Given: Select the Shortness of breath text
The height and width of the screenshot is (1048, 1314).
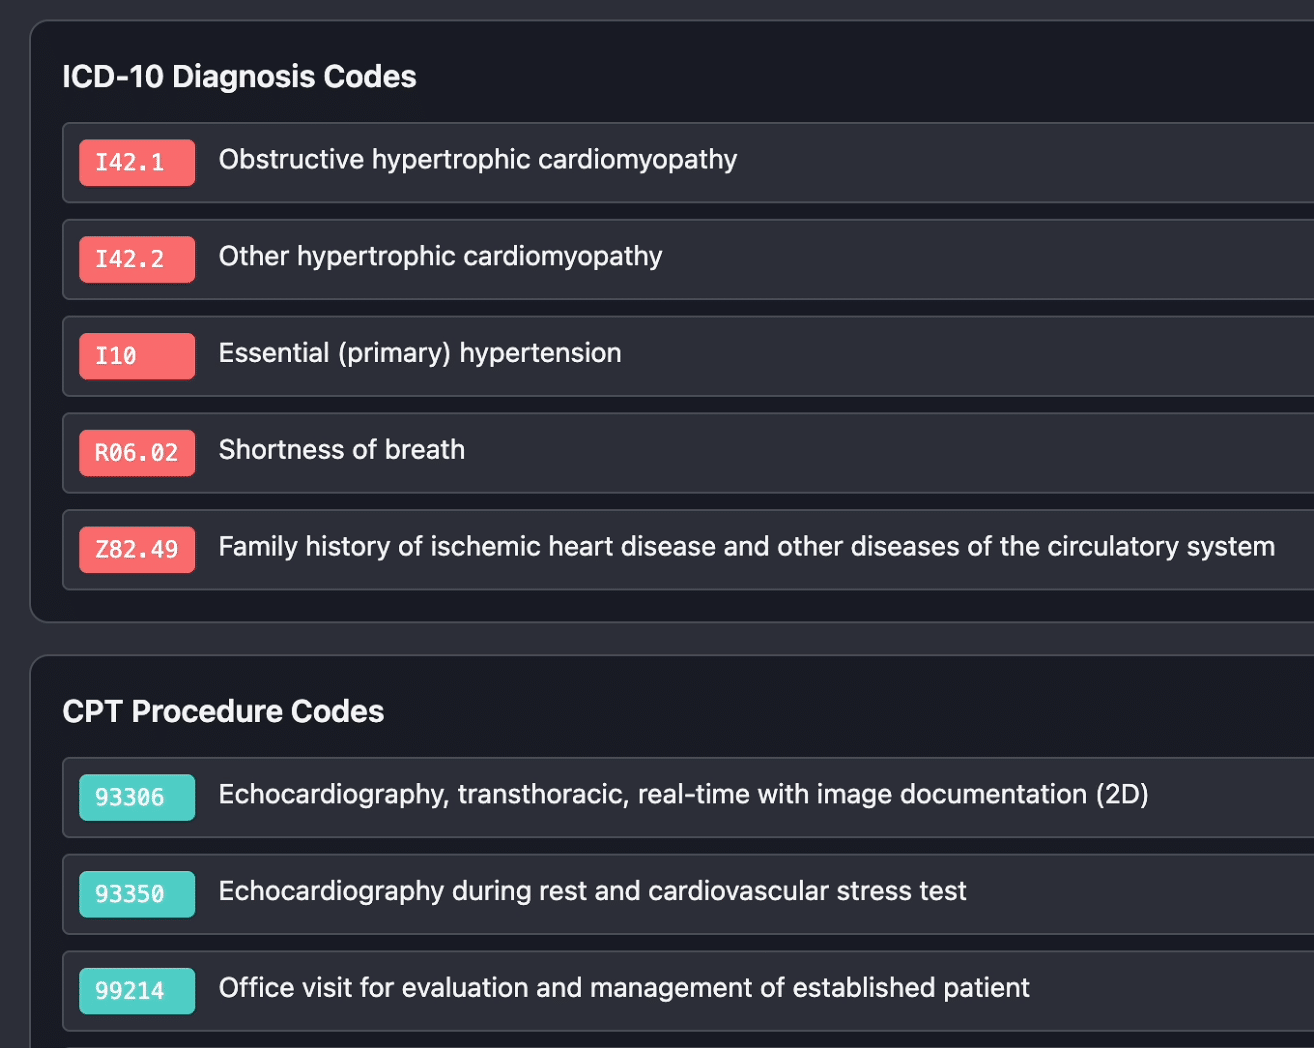Looking at the screenshot, I should (x=341, y=450).
